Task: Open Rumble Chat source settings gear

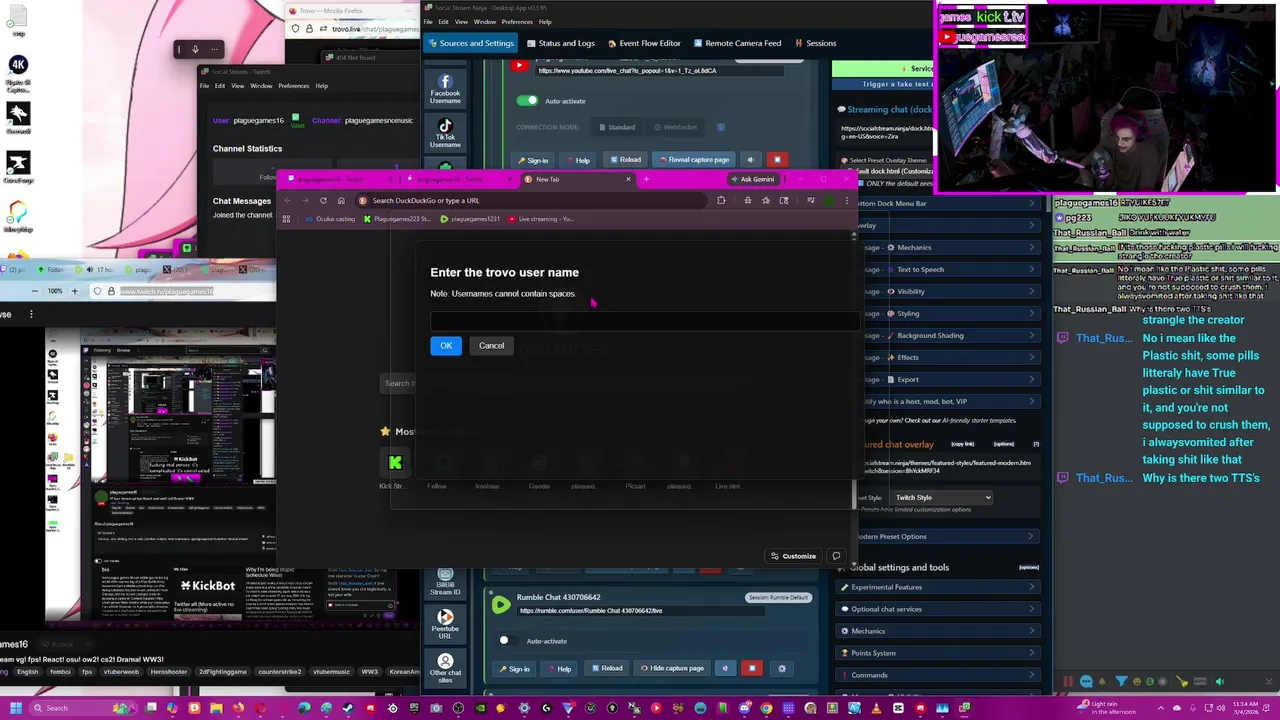Action: tap(782, 668)
